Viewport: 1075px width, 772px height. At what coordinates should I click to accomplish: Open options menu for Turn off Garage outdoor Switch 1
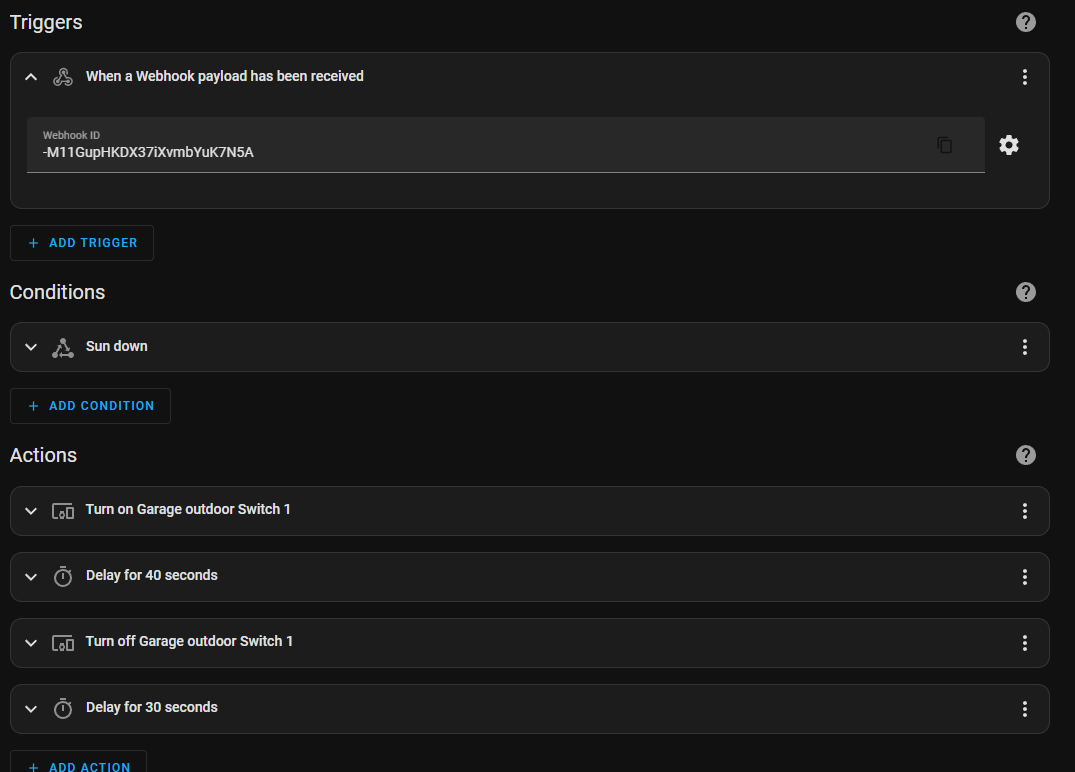pos(1024,643)
